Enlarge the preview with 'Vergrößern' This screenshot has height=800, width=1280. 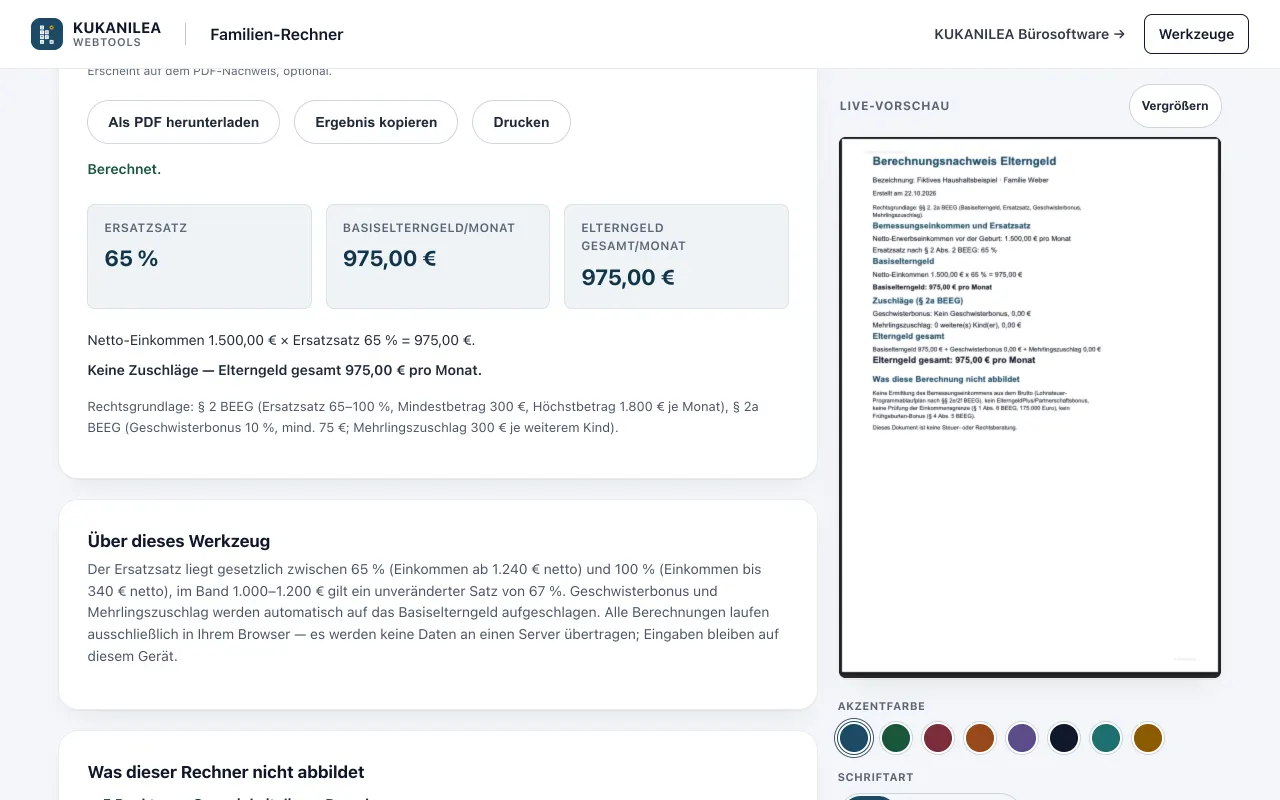tap(1175, 106)
